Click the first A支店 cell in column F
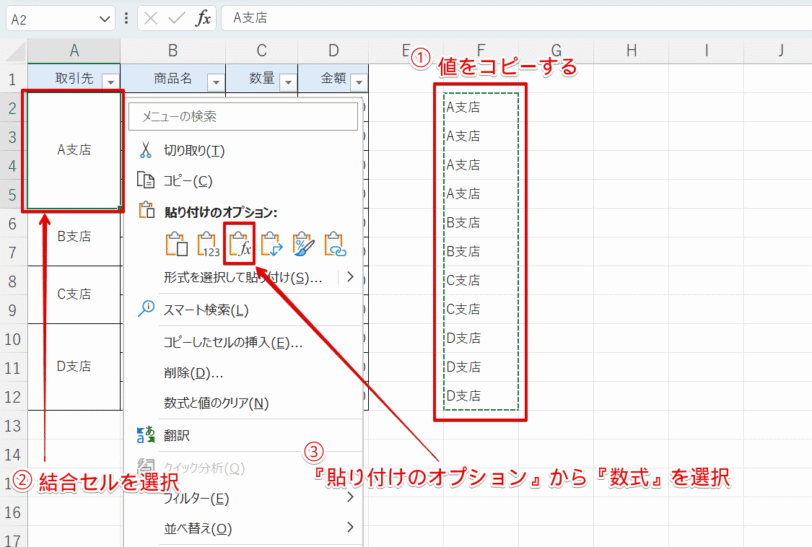This screenshot has height=547, width=812. [x=481, y=107]
